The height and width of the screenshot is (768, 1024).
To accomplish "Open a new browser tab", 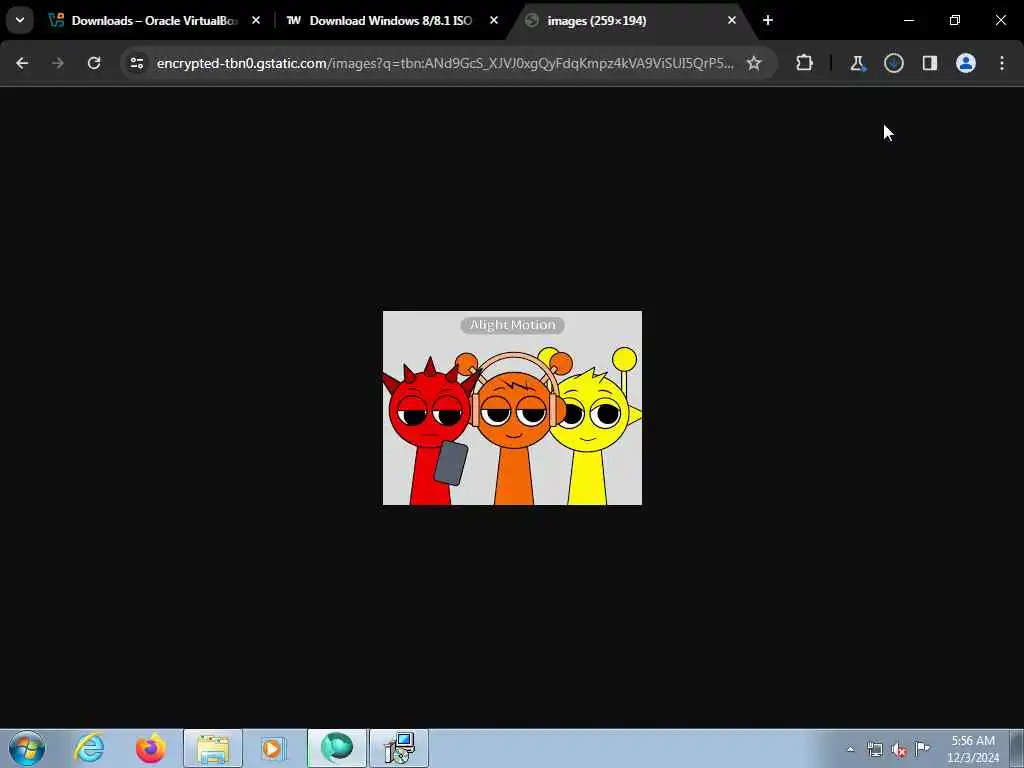I will tap(768, 21).
